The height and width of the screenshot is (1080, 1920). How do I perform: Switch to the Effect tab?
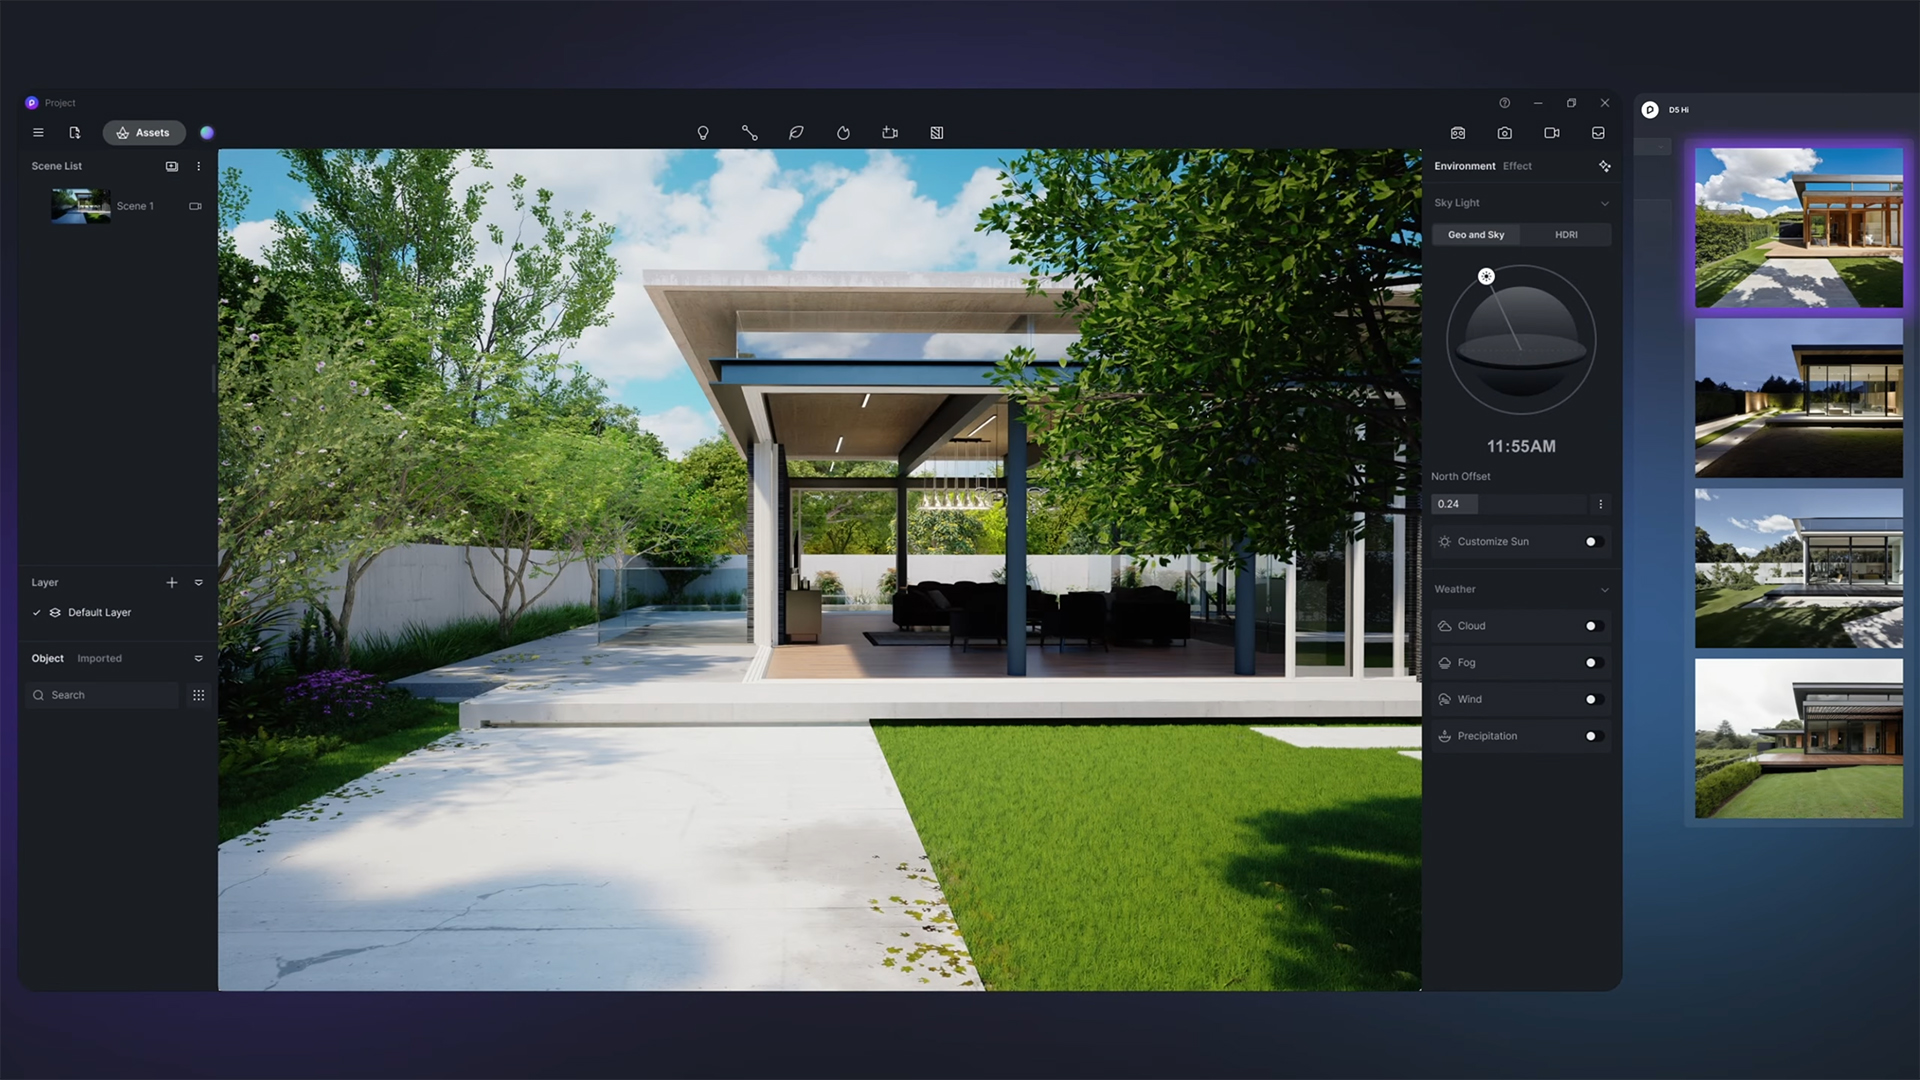point(1517,166)
